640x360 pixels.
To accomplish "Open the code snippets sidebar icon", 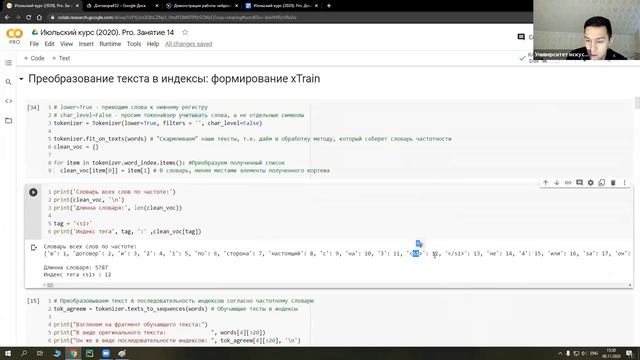I will click(8, 101).
